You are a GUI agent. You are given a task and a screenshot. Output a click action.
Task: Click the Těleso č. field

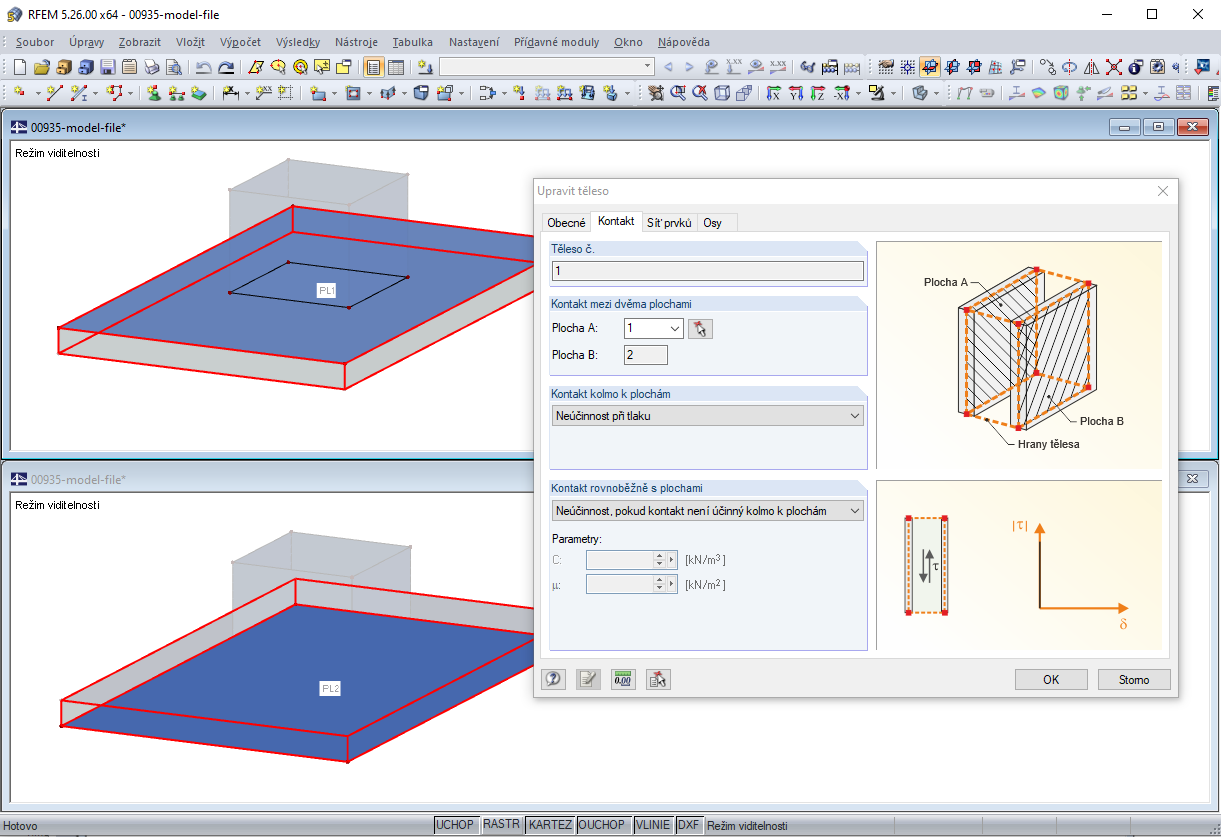point(708,271)
